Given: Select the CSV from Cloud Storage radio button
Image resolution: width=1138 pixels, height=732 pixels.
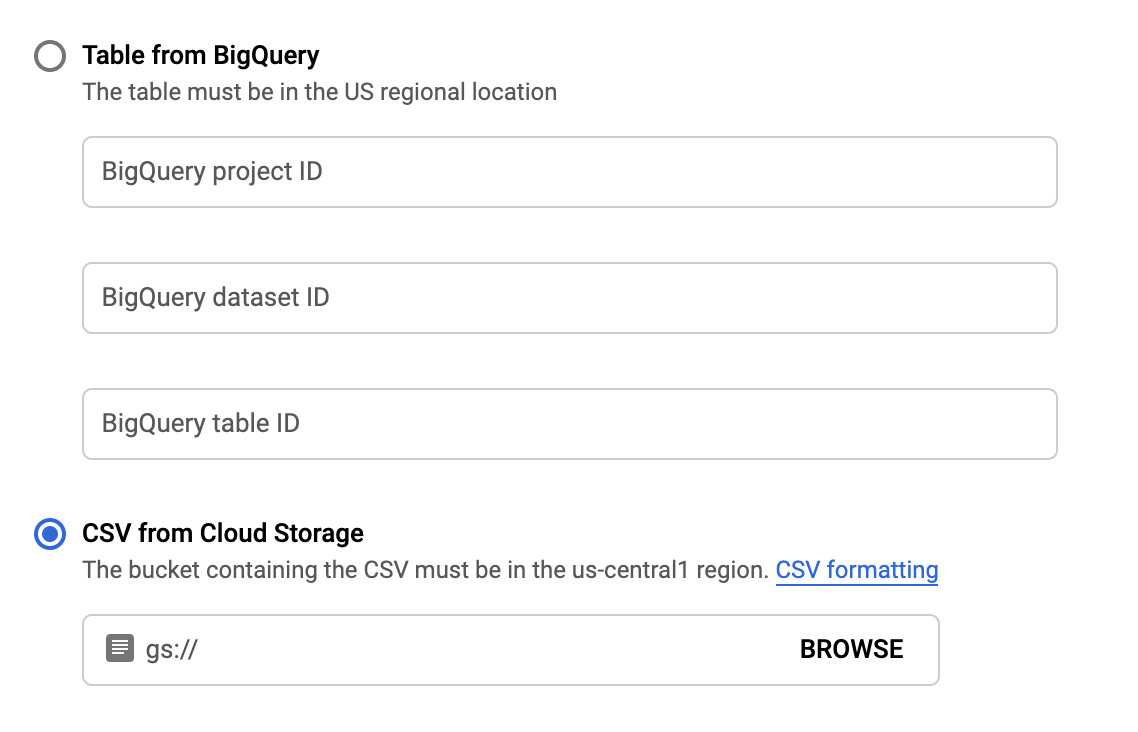Looking at the screenshot, I should click(49, 534).
